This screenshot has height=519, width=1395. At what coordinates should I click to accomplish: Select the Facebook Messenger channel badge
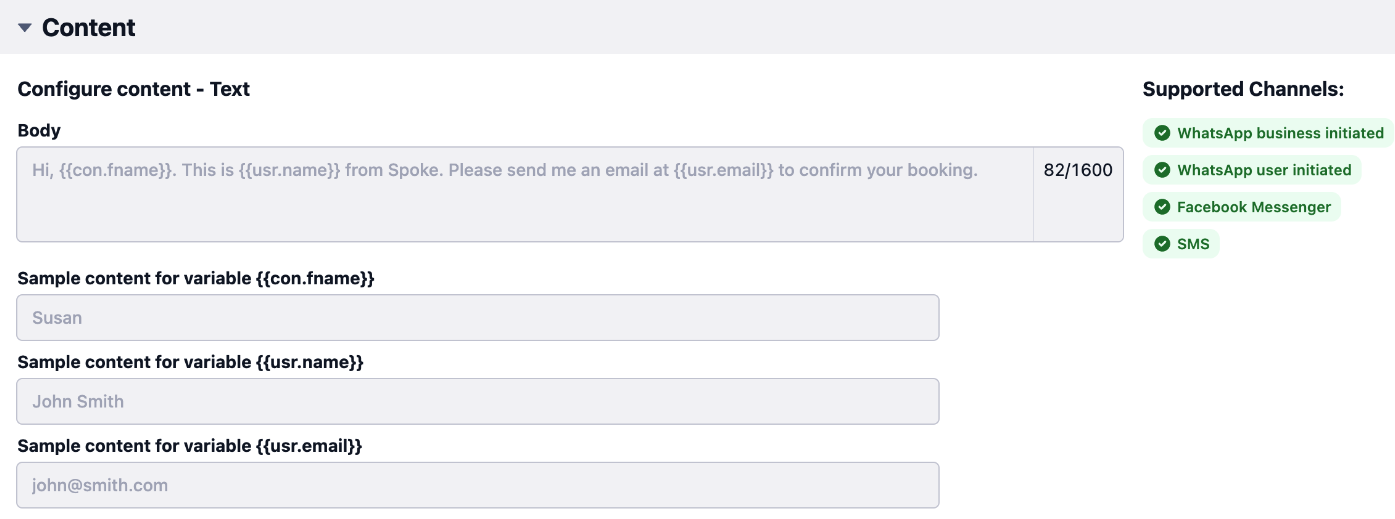pos(1242,207)
